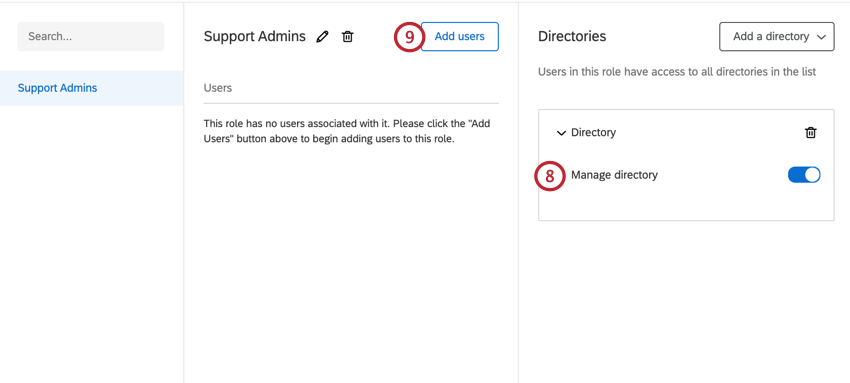
Task: Remove the Directory entry with its trash icon
Action: [x=810, y=133]
